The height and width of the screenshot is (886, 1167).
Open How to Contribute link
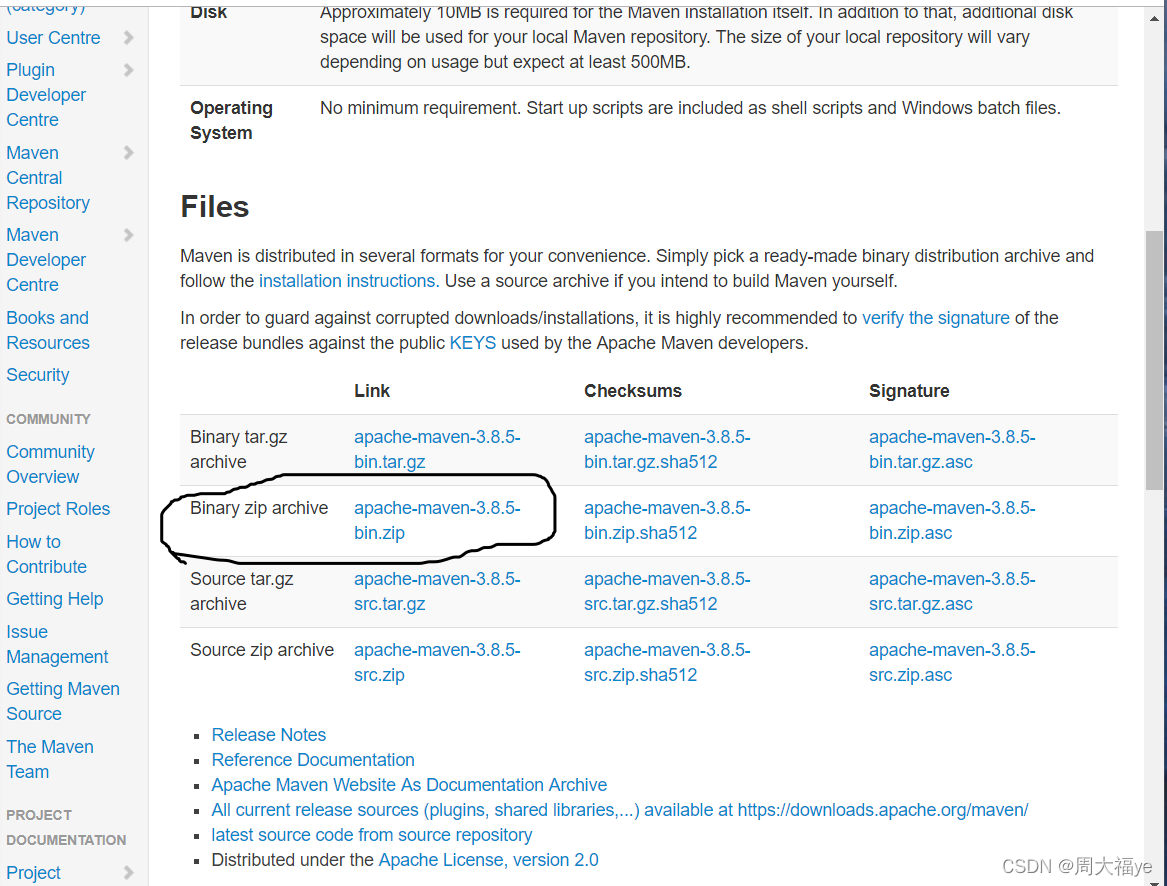click(47, 555)
